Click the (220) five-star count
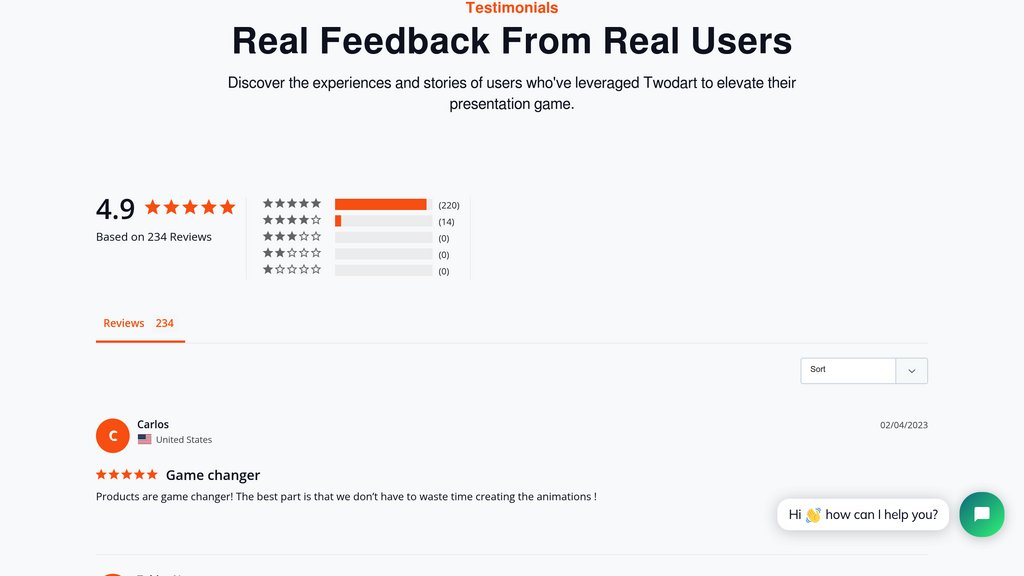The height and width of the screenshot is (576, 1024). tap(449, 205)
